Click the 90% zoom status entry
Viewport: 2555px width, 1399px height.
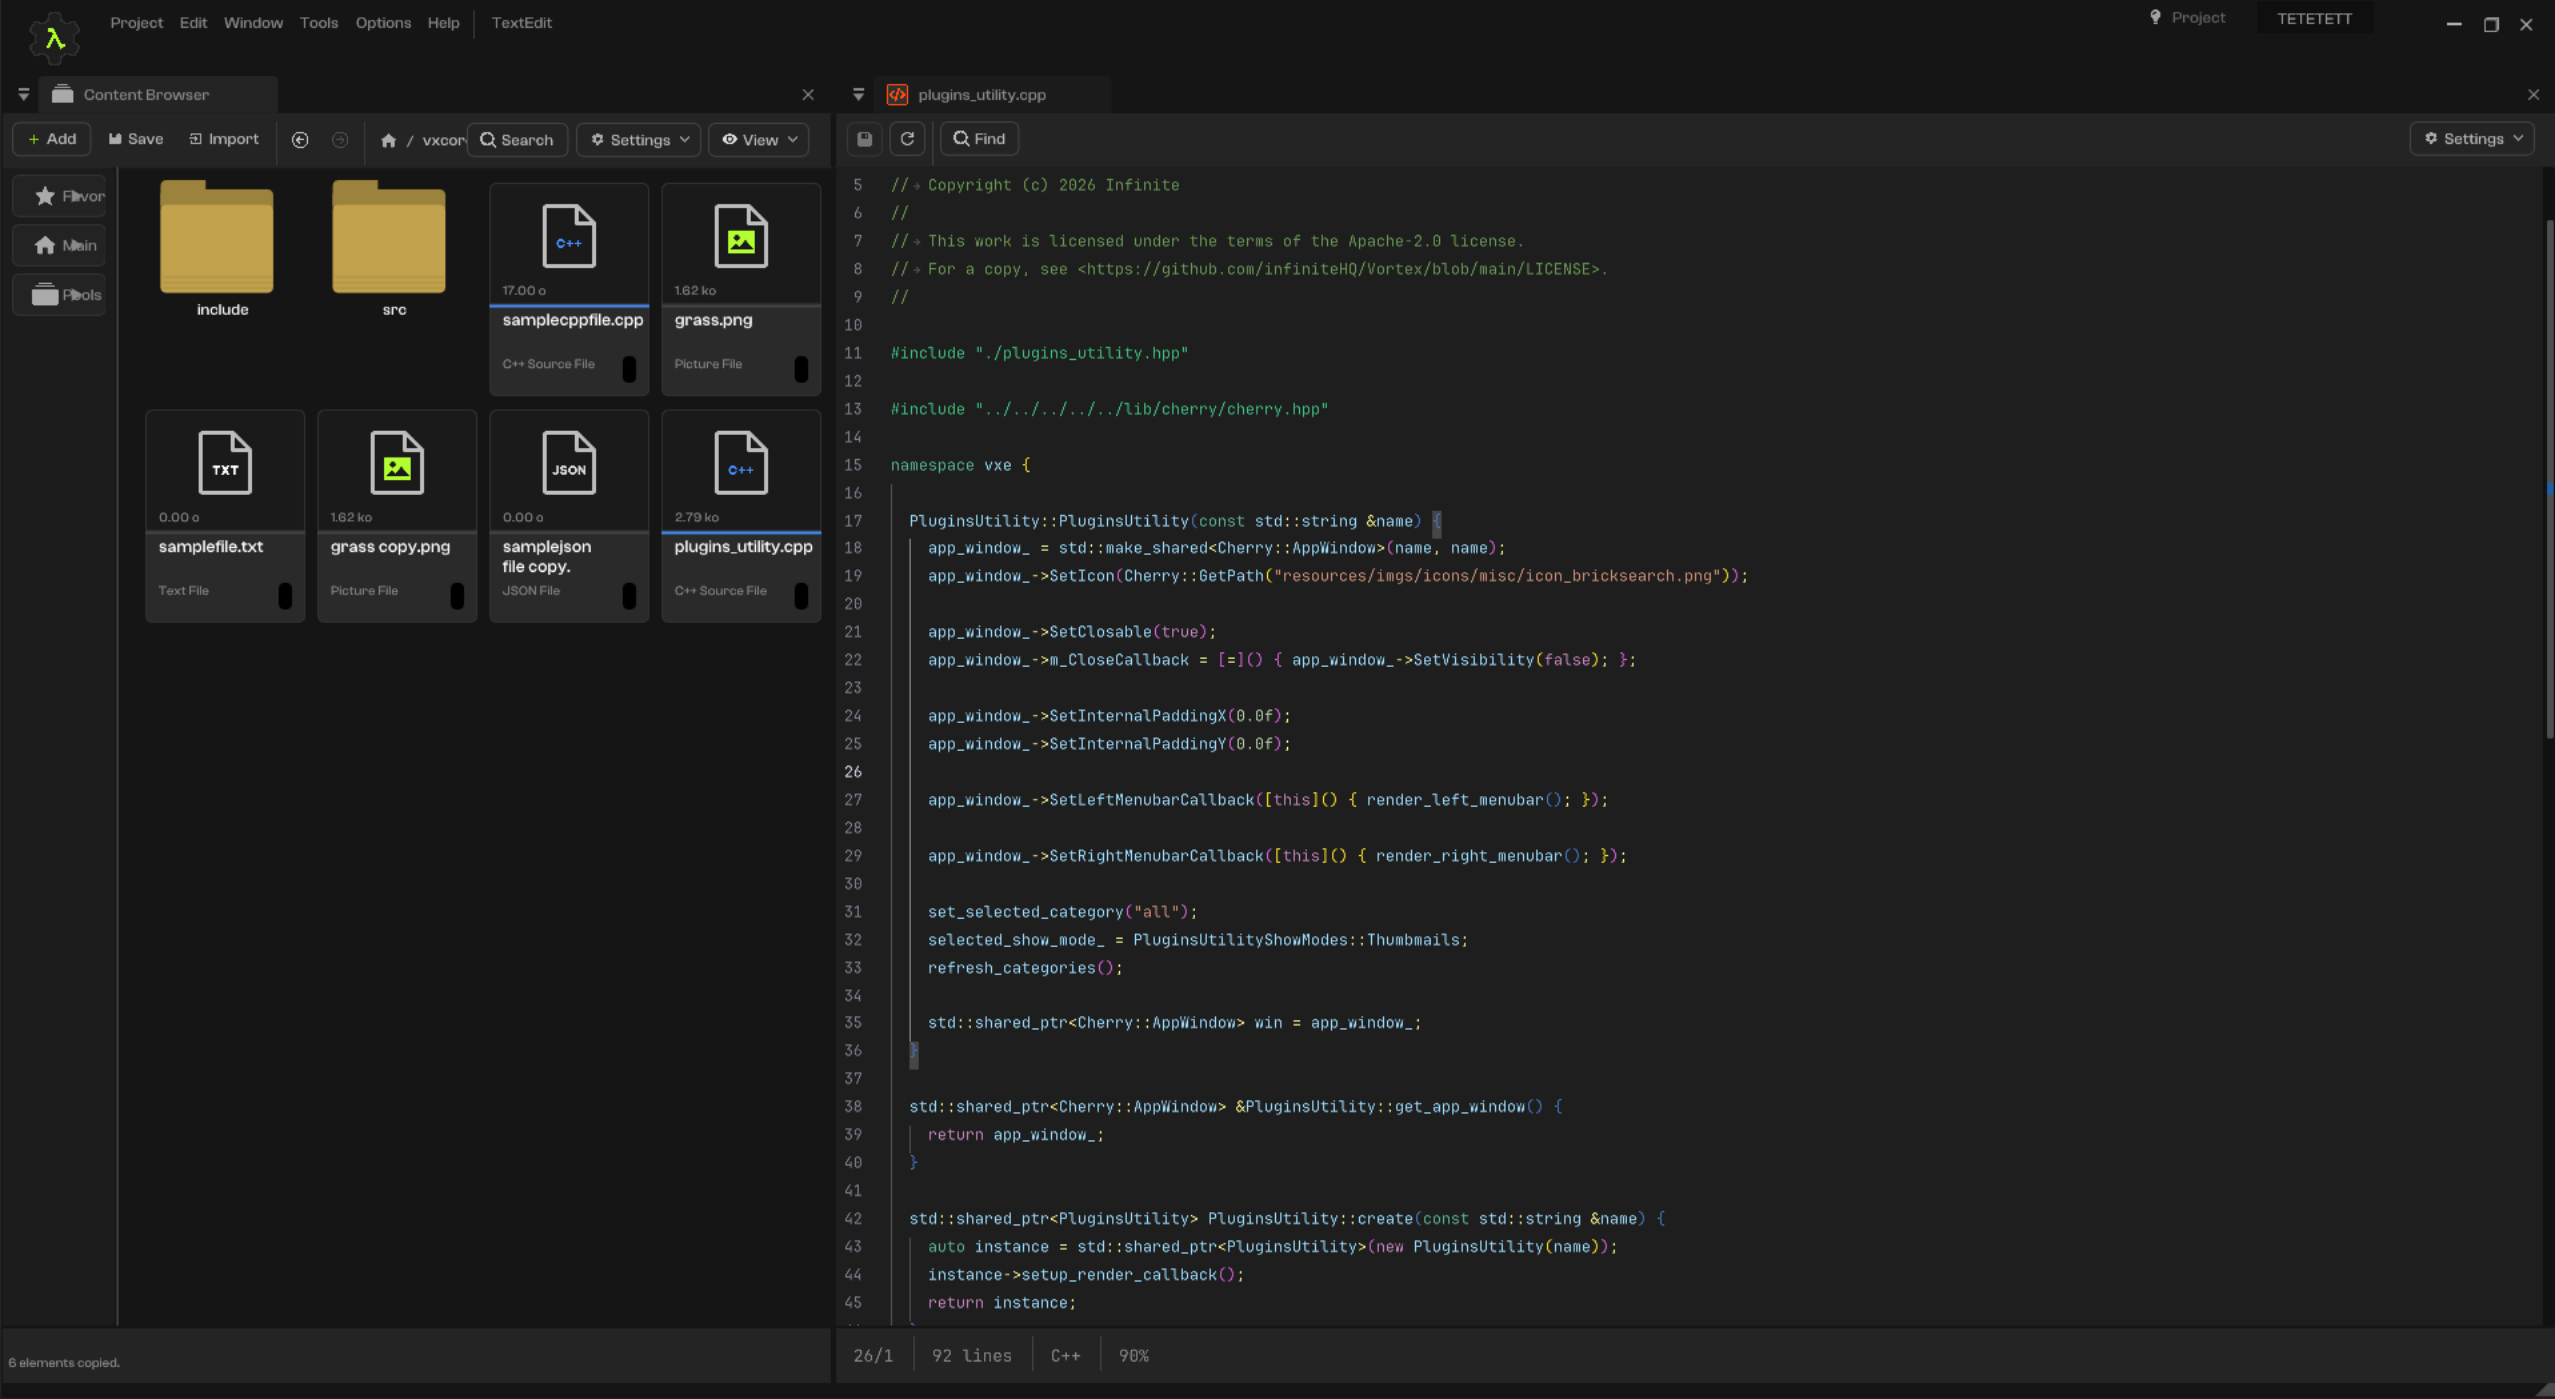pyautogui.click(x=1133, y=1355)
